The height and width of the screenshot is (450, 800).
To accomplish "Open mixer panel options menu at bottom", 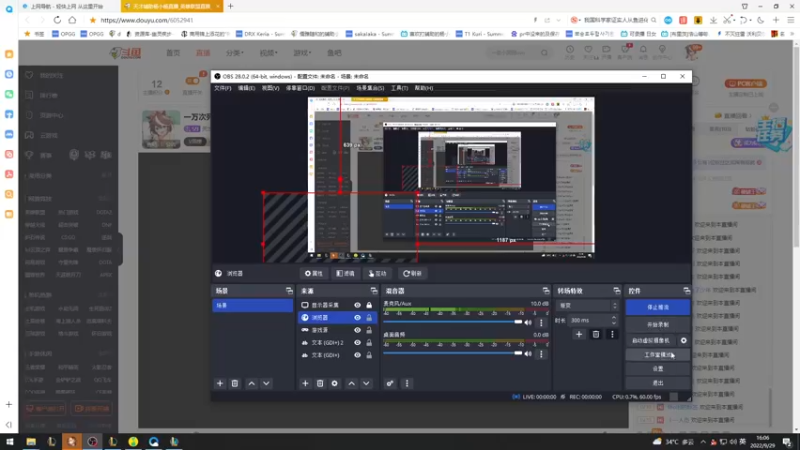I will click(x=407, y=383).
